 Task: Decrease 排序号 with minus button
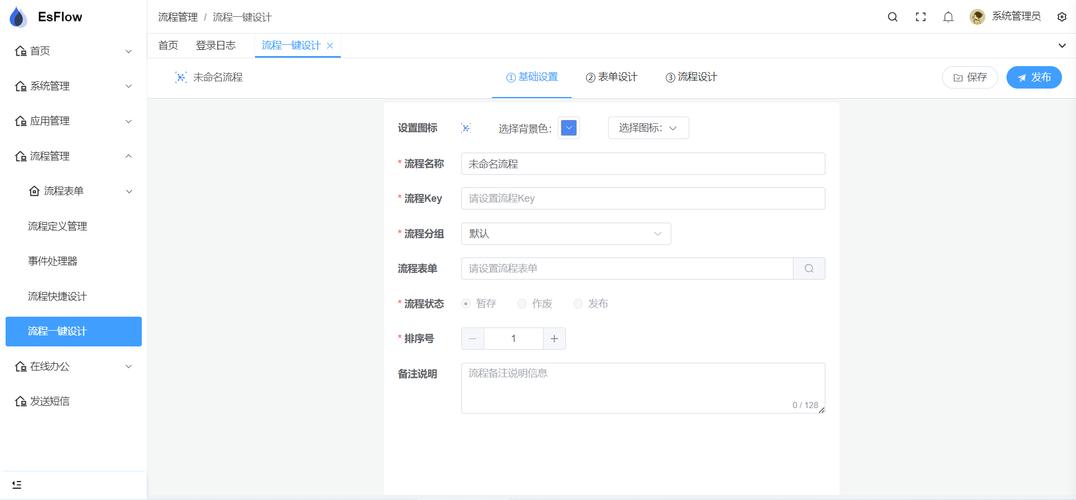pos(472,339)
